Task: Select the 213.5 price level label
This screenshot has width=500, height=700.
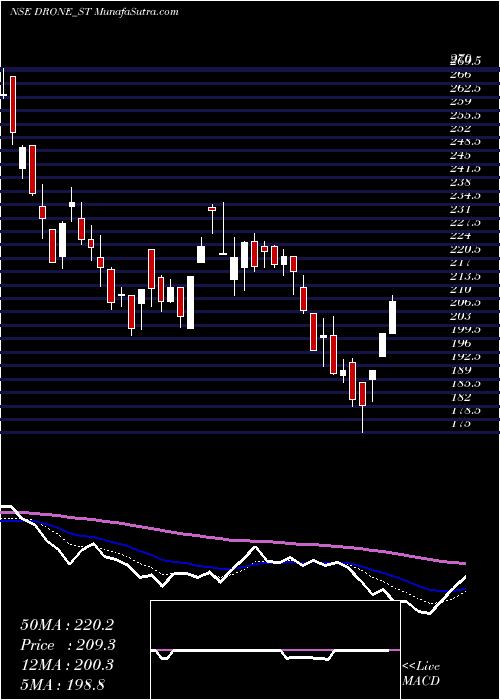Action: [x=465, y=276]
